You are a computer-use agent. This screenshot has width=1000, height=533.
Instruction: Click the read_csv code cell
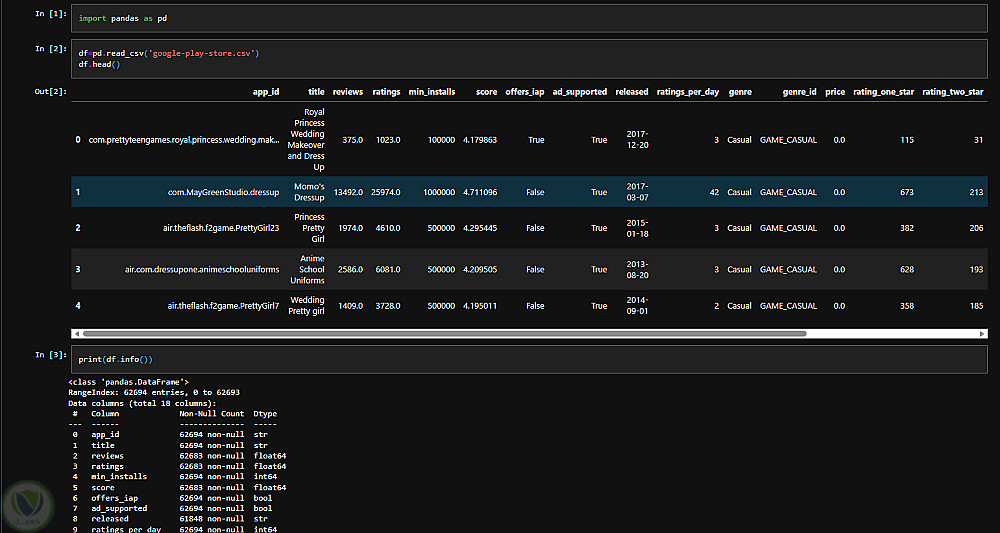(x=529, y=59)
